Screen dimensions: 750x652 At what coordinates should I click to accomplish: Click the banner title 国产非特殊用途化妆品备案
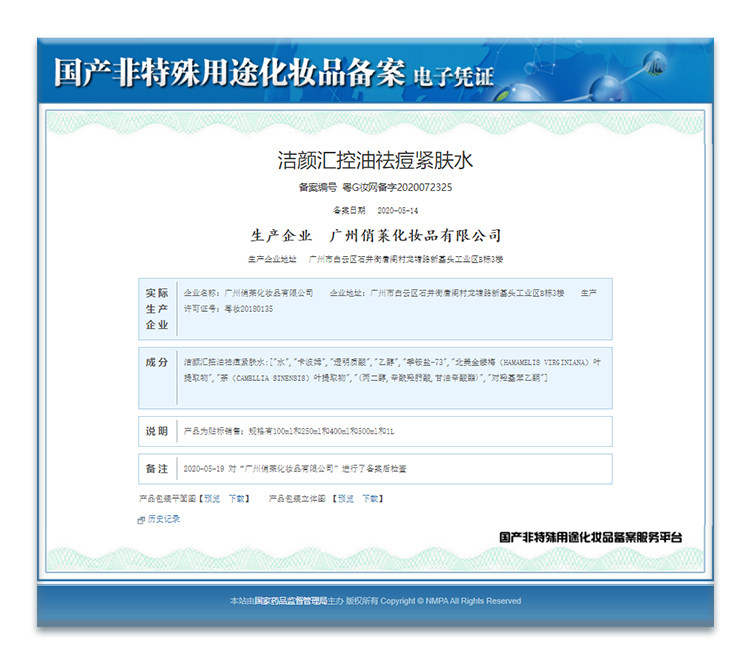click(x=230, y=72)
